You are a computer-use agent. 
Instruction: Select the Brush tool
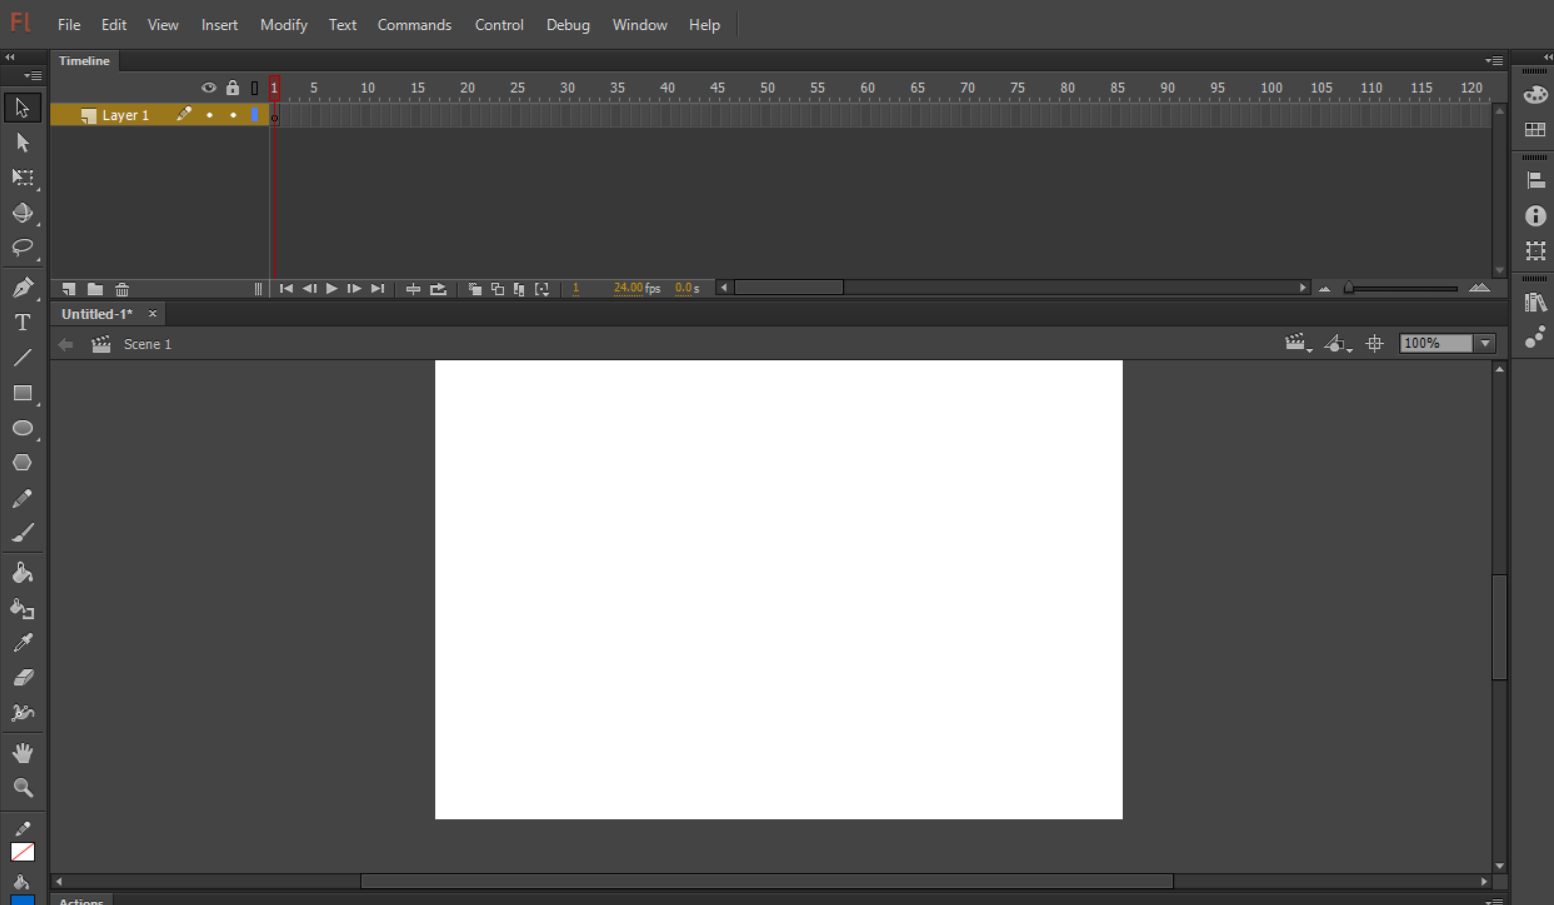pyautogui.click(x=22, y=533)
